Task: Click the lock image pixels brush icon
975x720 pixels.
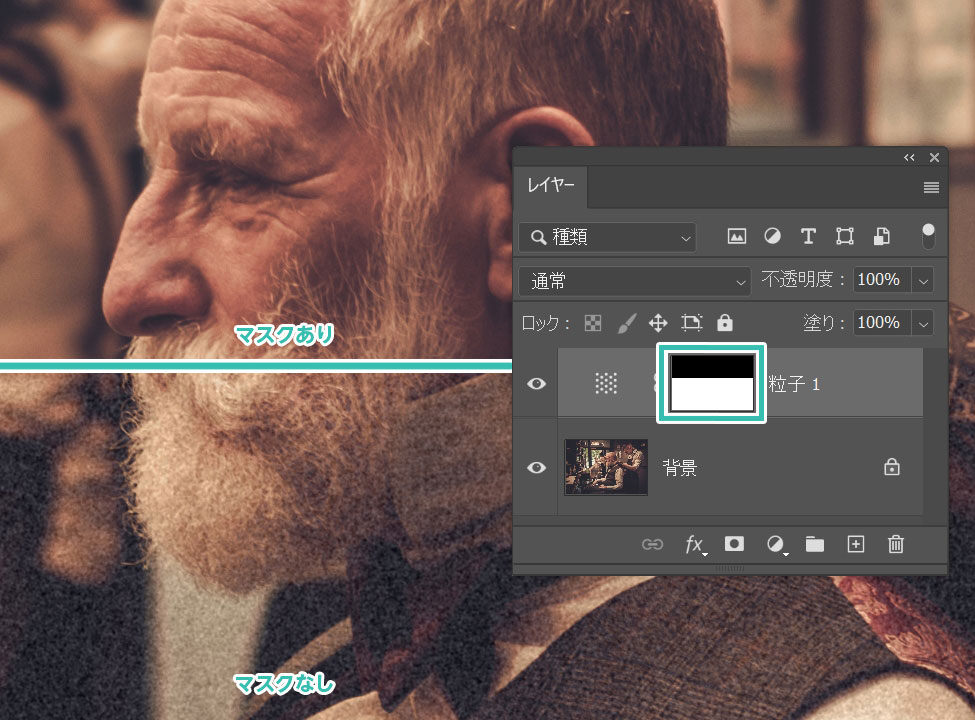Action: [625, 323]
